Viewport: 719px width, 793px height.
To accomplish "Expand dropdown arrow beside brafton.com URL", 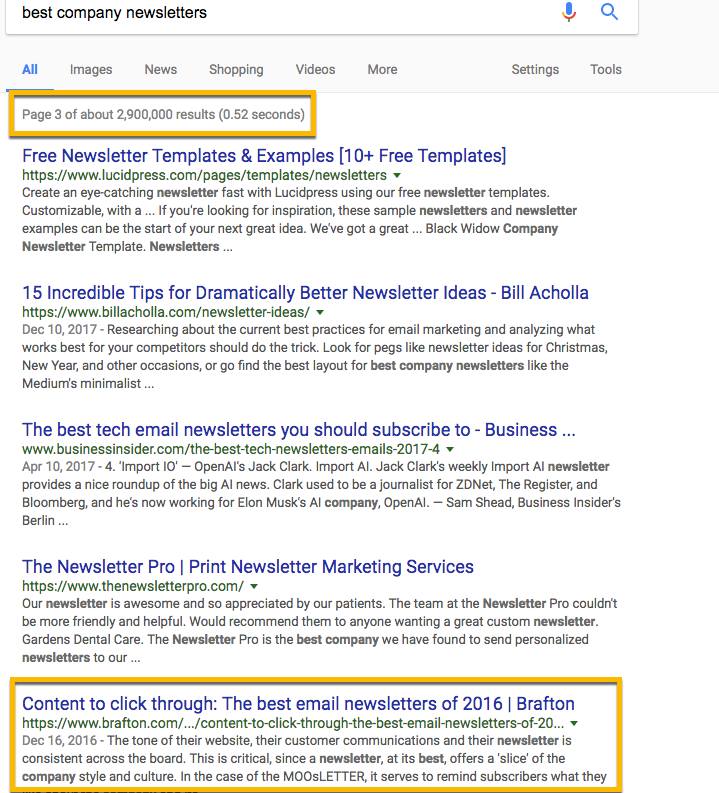I will 575,723.
